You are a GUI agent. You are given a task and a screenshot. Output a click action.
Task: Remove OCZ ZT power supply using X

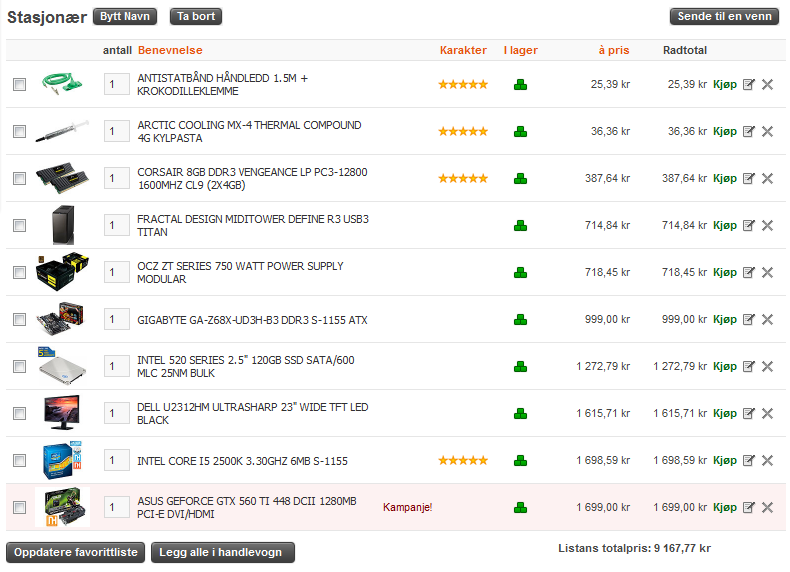click(767, 272)
